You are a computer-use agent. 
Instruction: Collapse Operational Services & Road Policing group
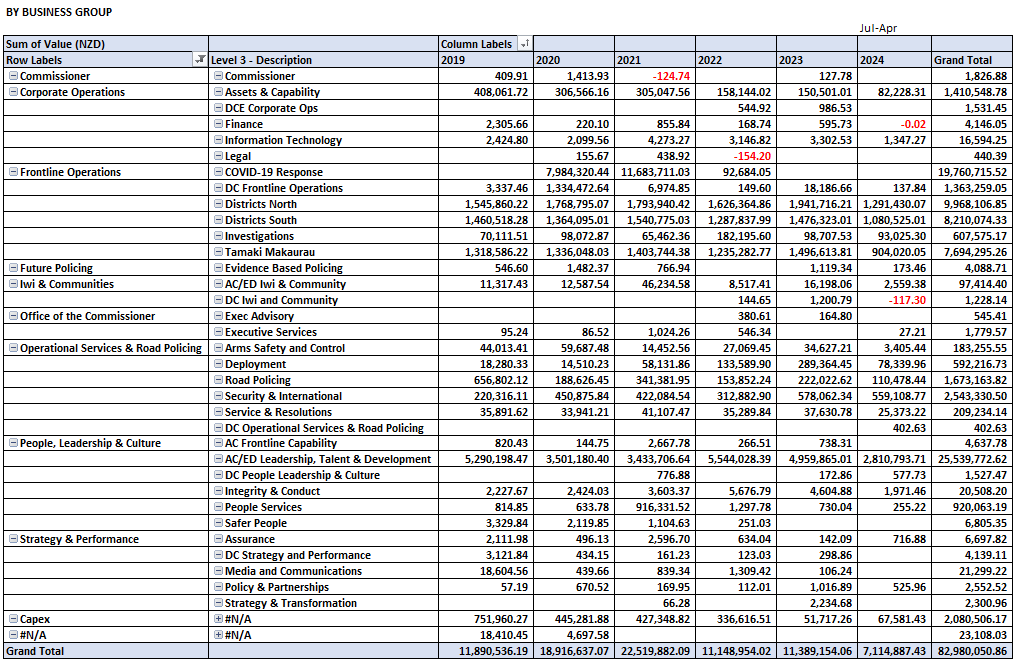tap(13, 348)
